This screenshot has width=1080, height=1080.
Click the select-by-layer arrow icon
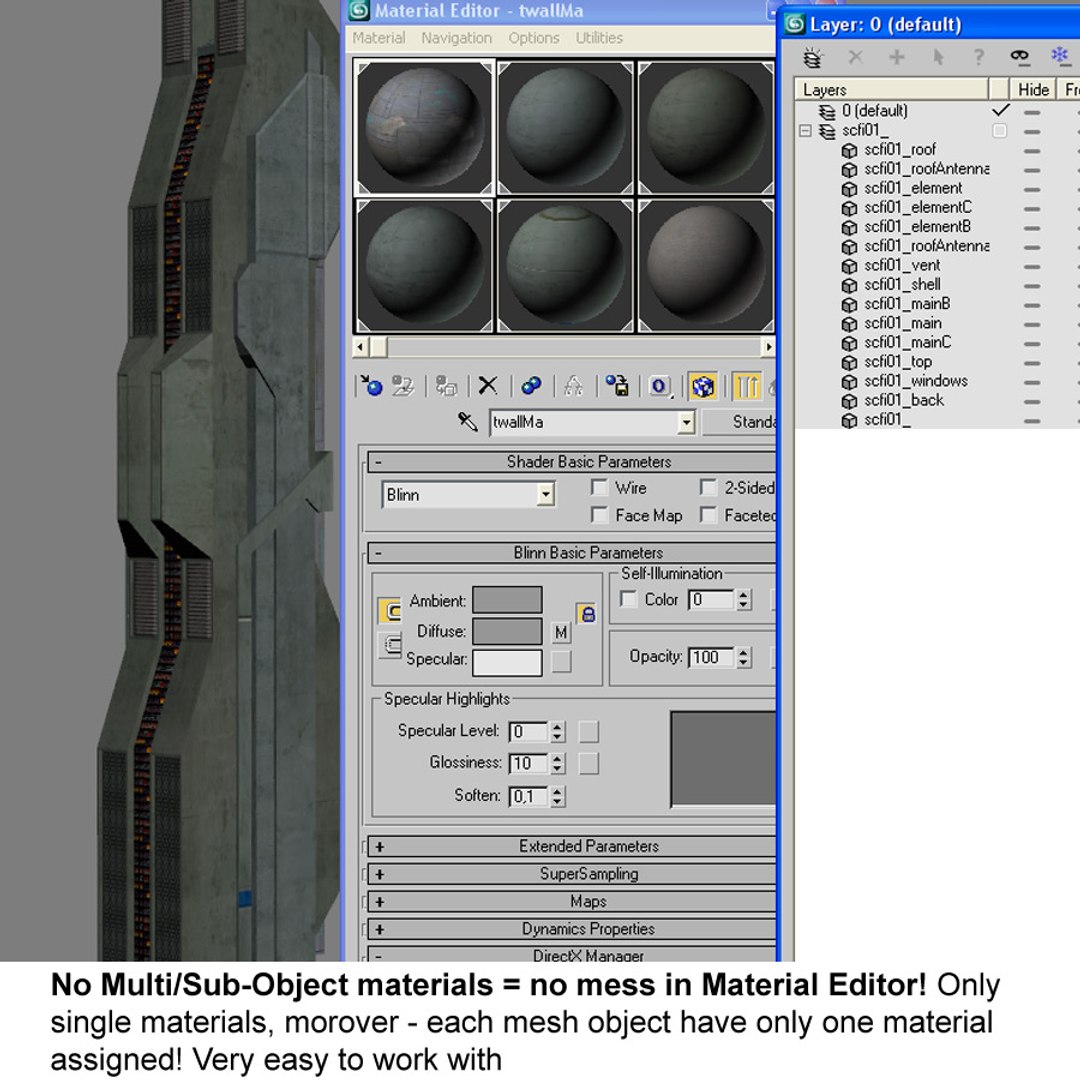937,57
